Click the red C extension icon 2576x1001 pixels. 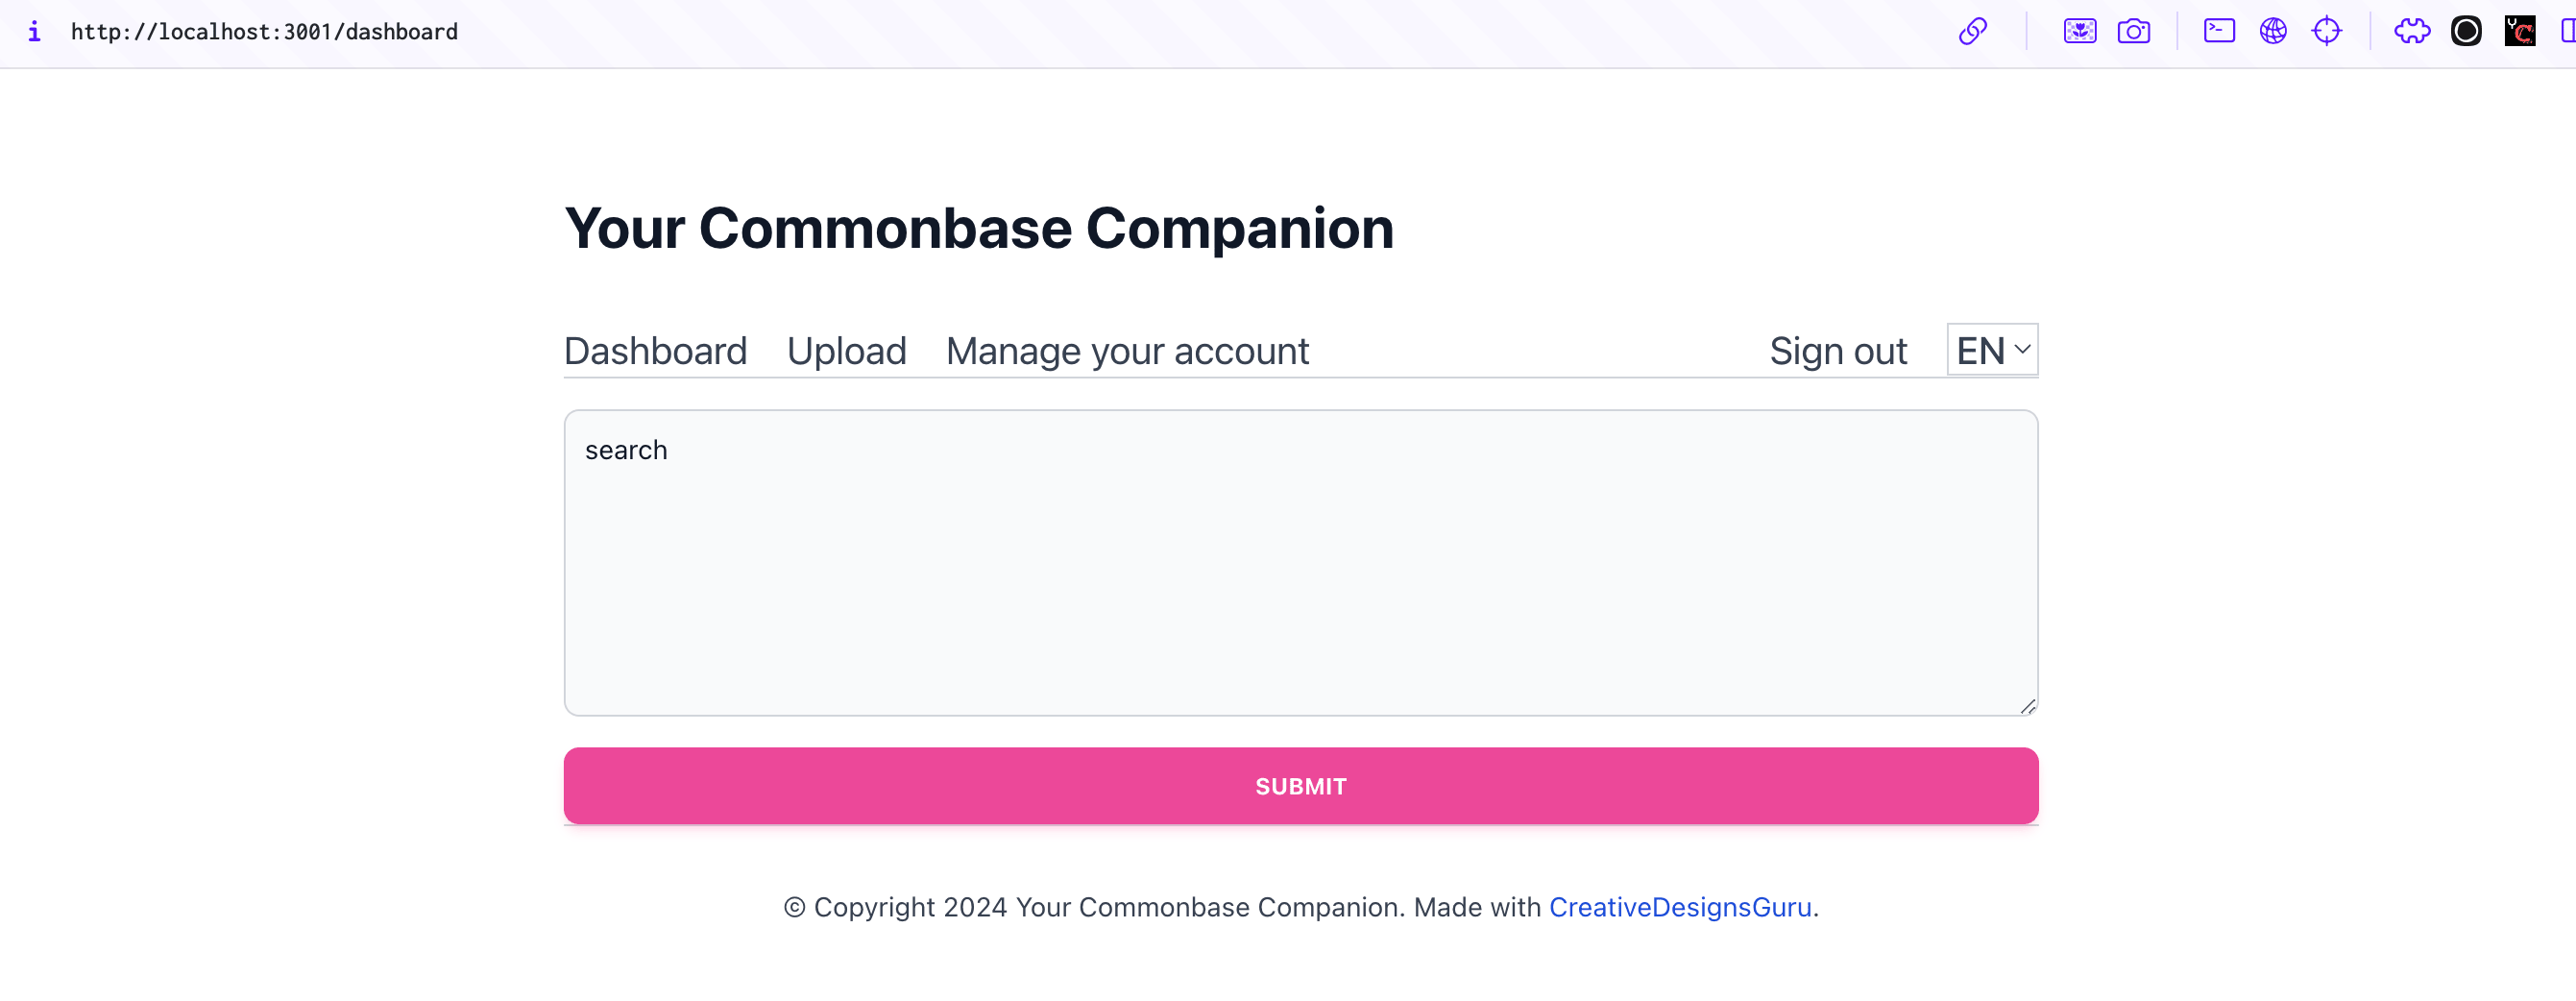pos(2519,31)
